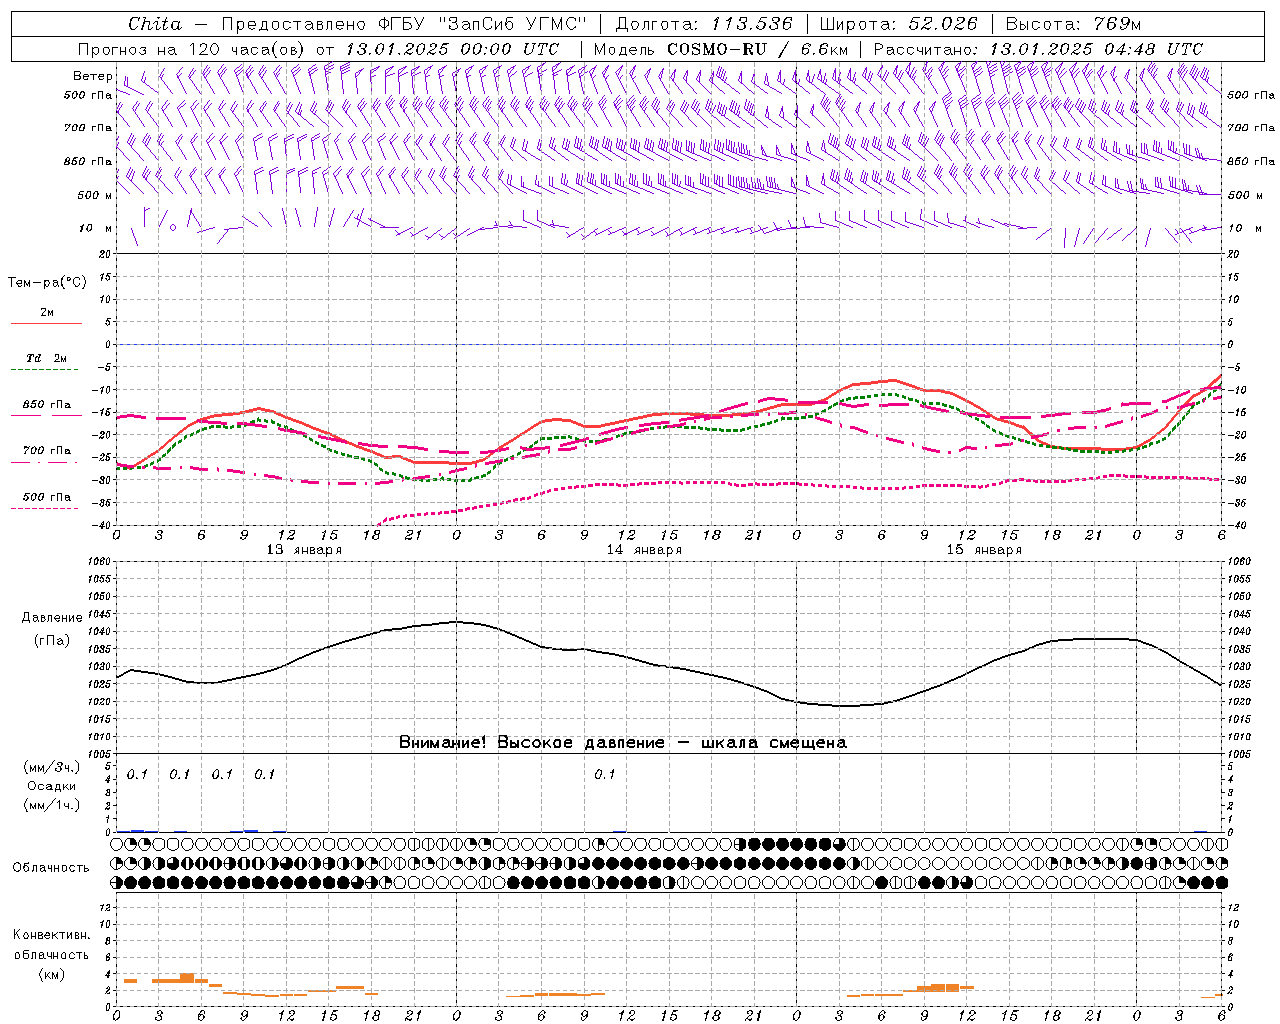
Task: Click the pressure curve peak near 1043 гПа
Action: point(457,622)
